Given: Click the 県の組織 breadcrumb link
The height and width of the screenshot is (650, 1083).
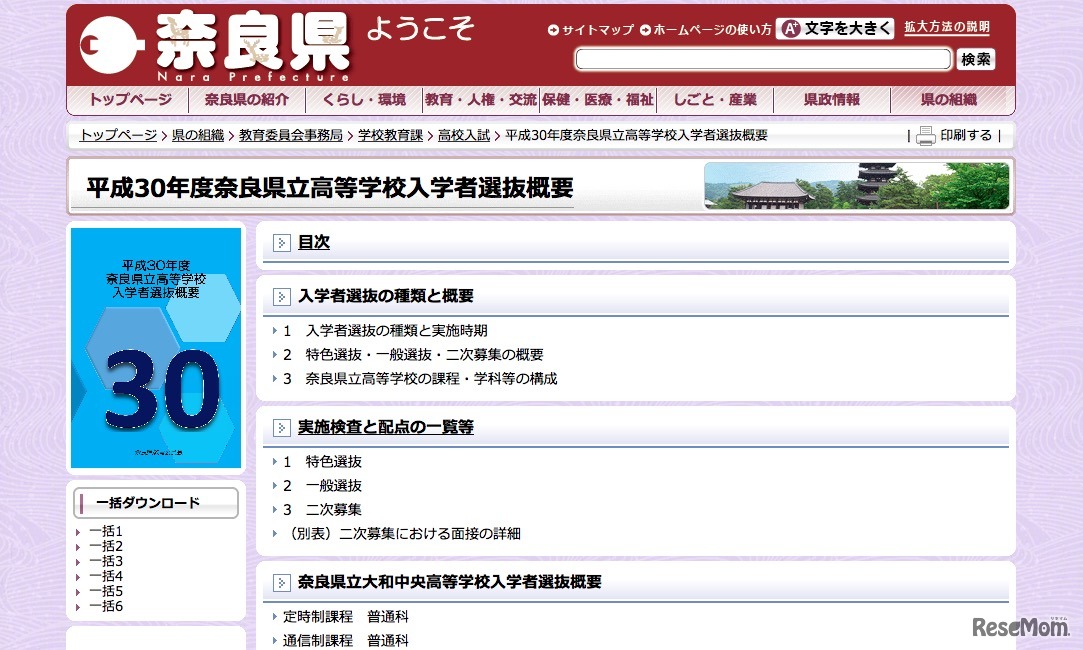Looking at the screenshot, I should coord(198,135).
